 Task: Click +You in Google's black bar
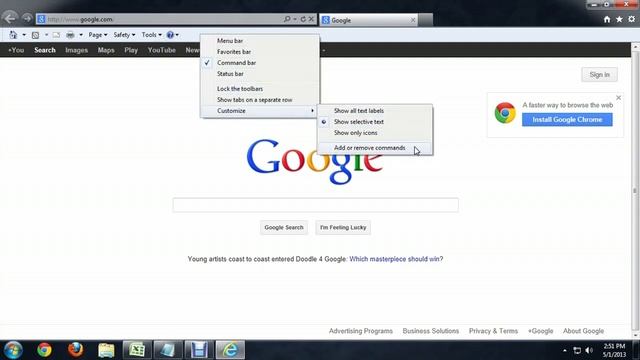click(16, 50)
